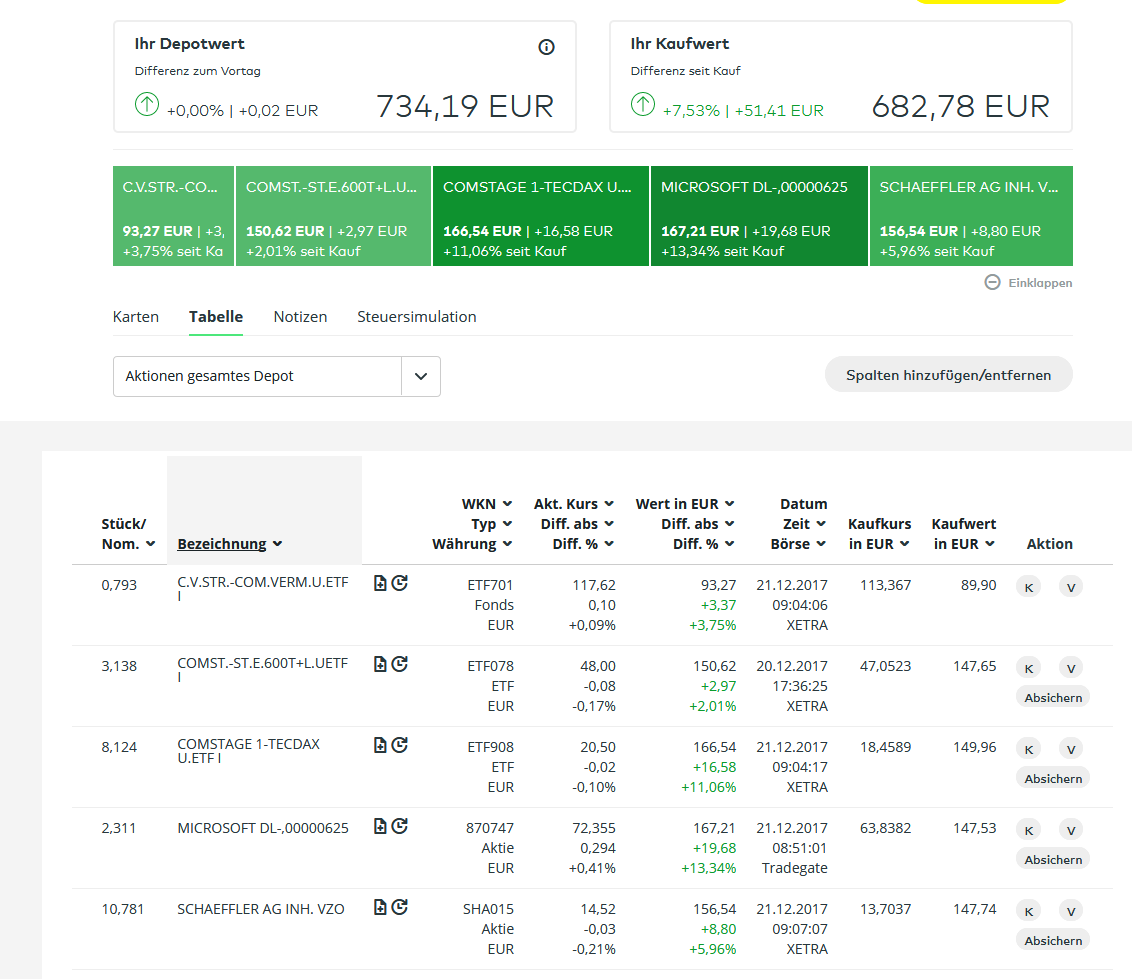Open info icon in Ihr Depotwert card

[546, 47]
